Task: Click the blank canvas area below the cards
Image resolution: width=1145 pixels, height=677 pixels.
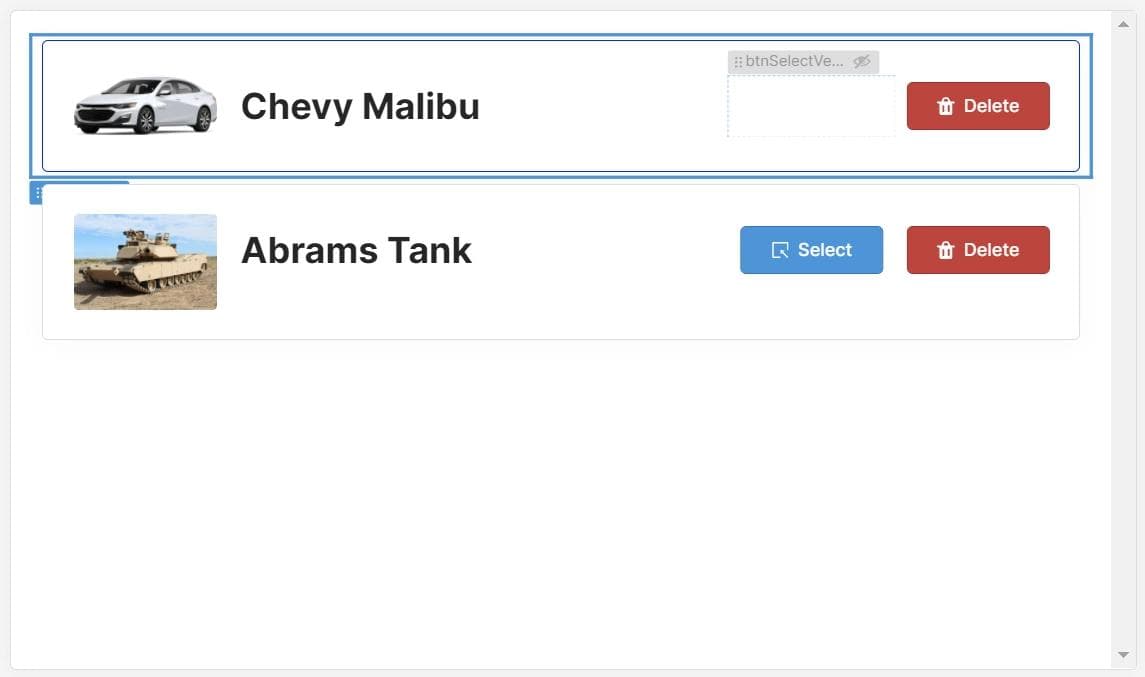Action: click(560, 500)
